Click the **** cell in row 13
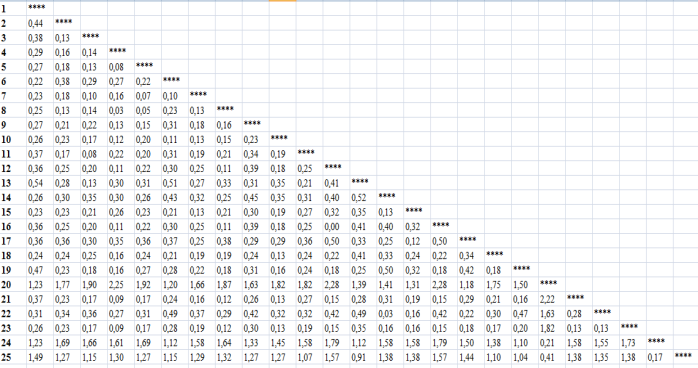 pyautogui.click(x=363, y=183)
